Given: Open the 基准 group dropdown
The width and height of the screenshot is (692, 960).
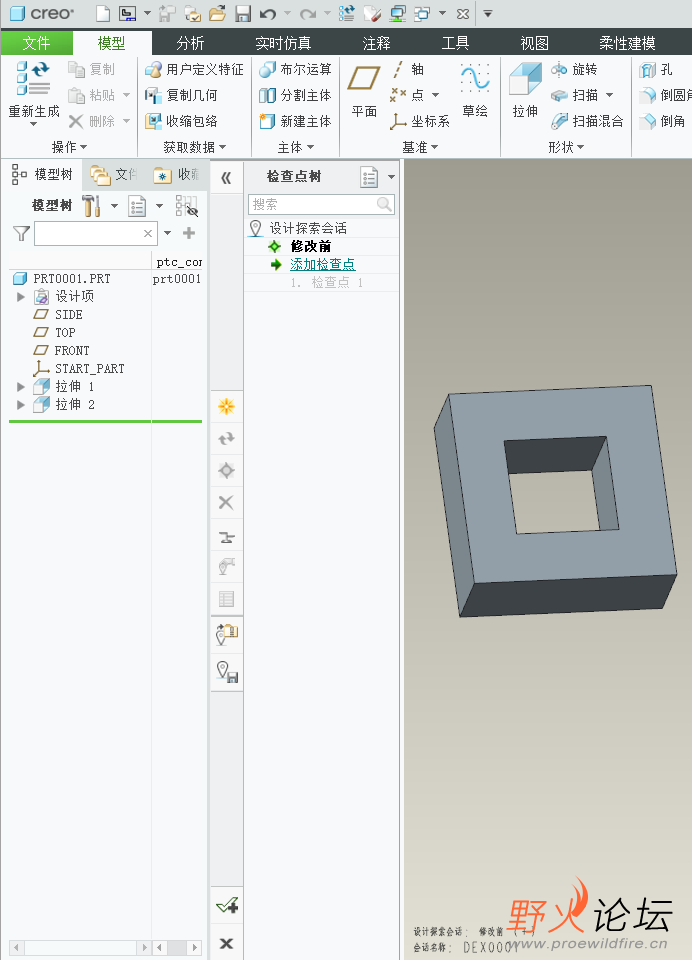Looking at the screenshot, I should pos(420,147).
